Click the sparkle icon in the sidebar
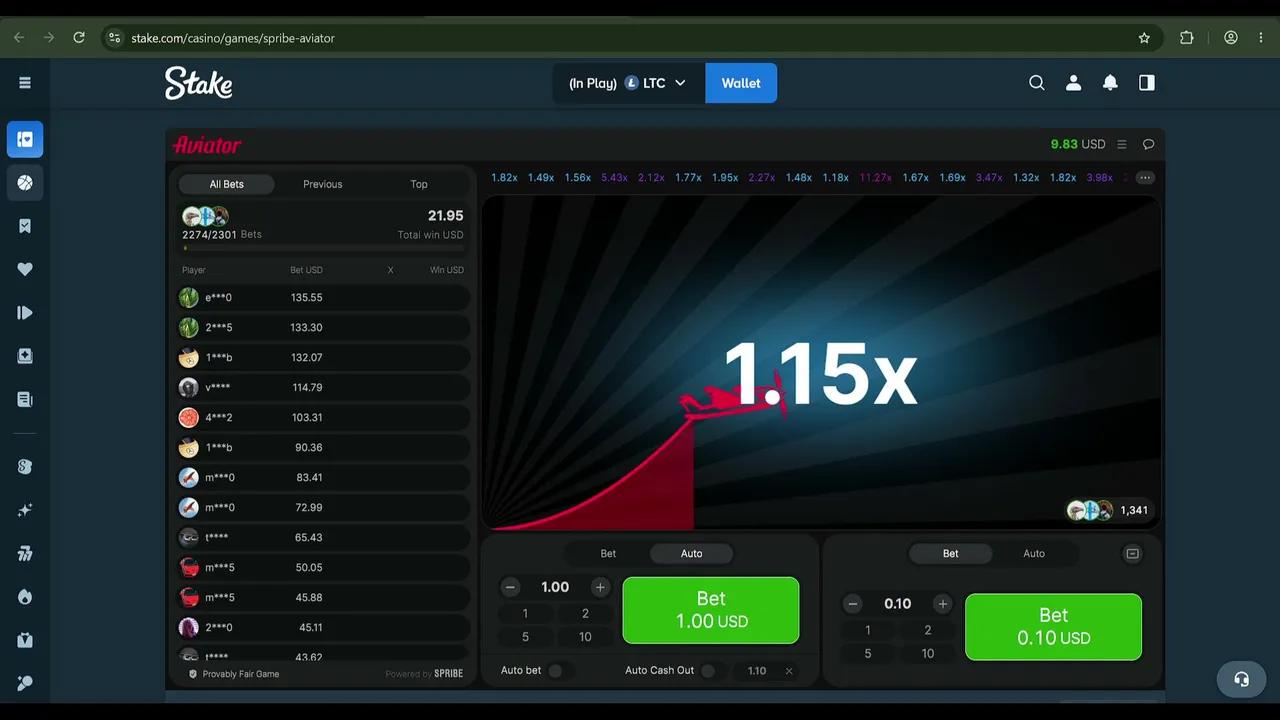Screen dimensions: 1280x720 coord(25,510)
